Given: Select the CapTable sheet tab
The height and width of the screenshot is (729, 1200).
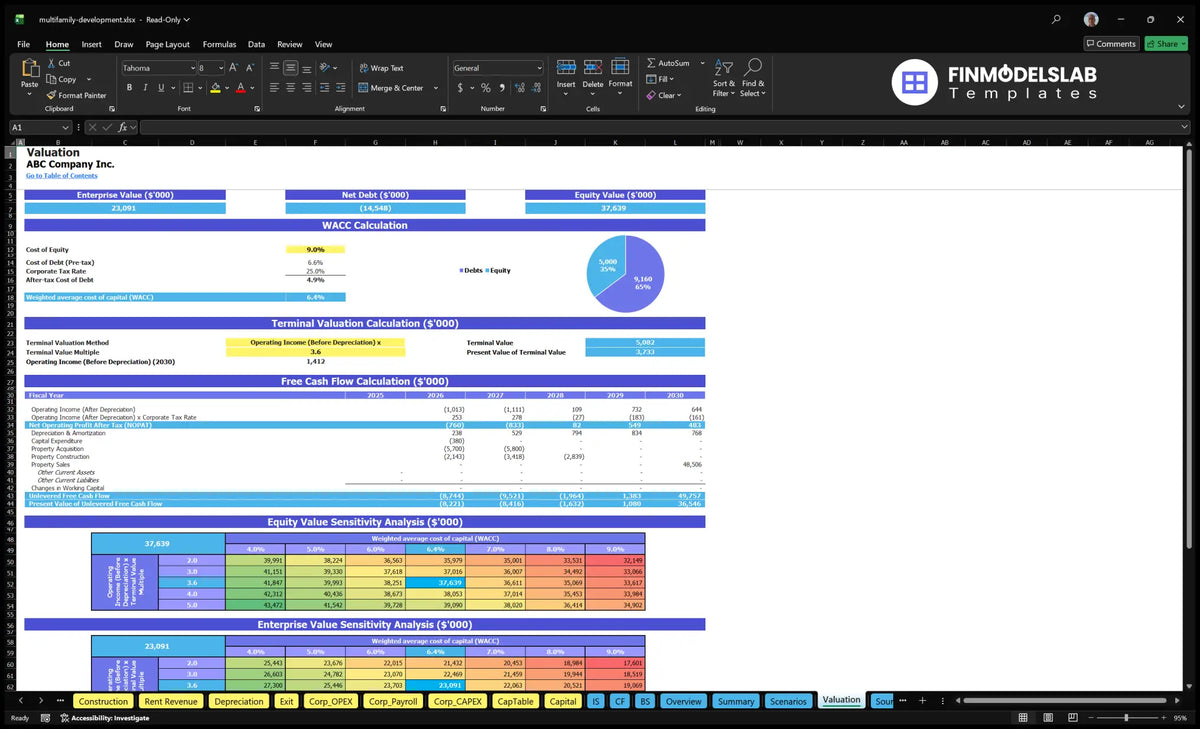Looking at the screenshot, I should [515, 701].
